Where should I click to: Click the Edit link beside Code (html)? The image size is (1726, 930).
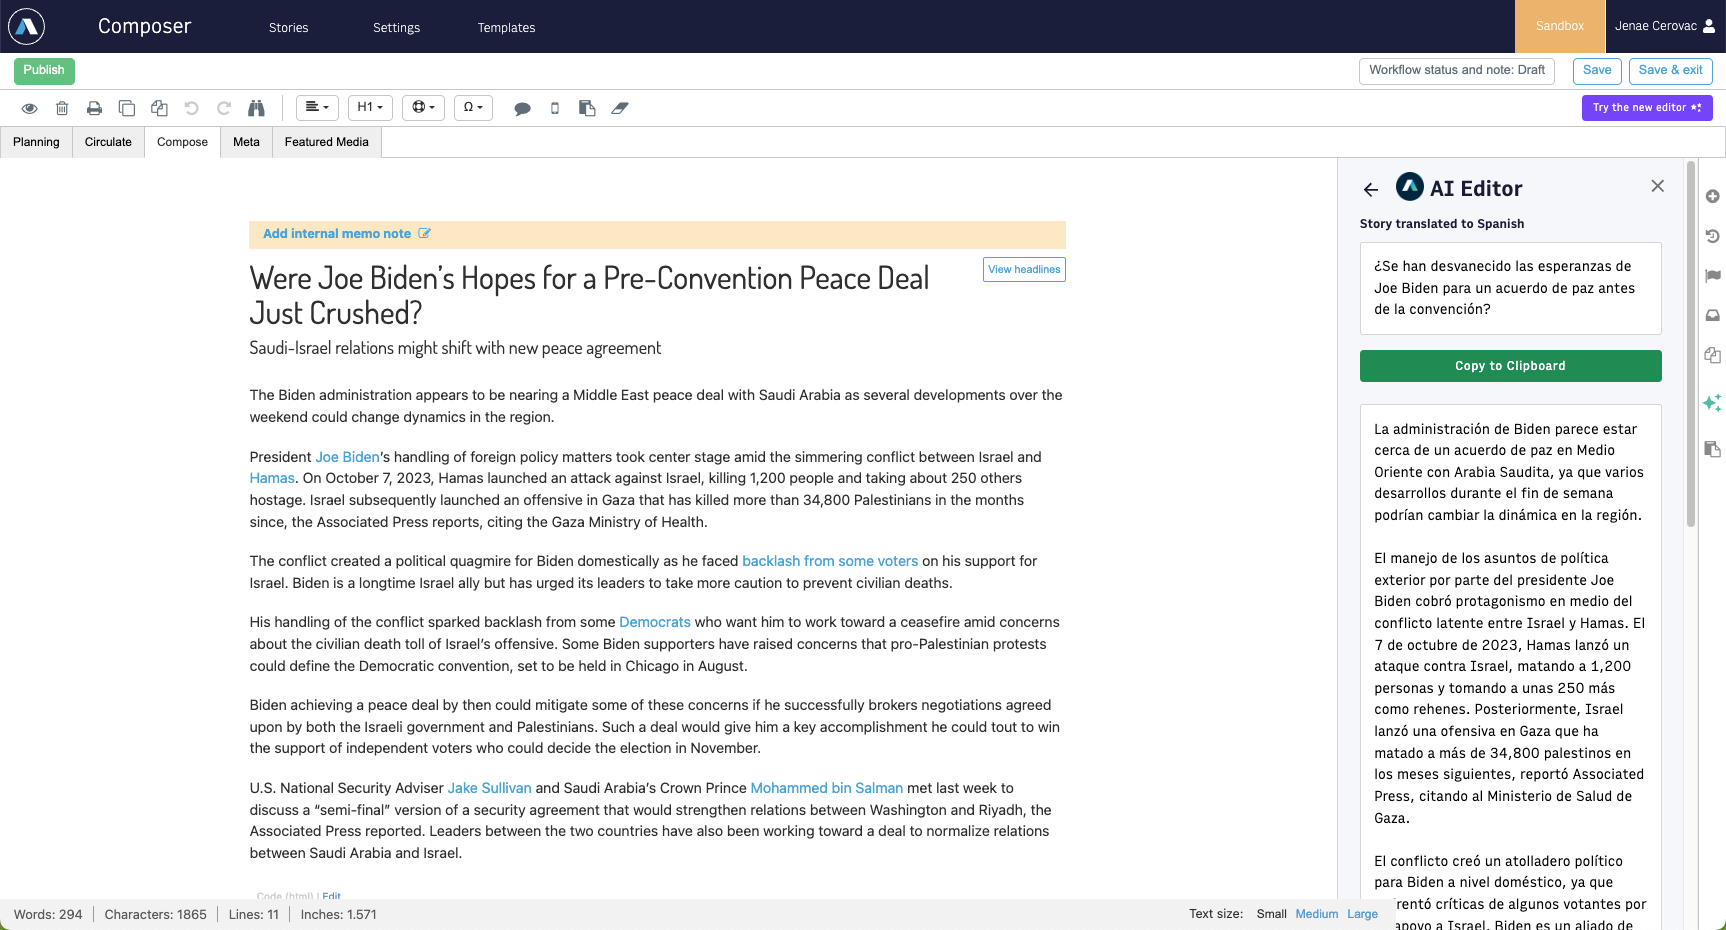pos(331,896)
